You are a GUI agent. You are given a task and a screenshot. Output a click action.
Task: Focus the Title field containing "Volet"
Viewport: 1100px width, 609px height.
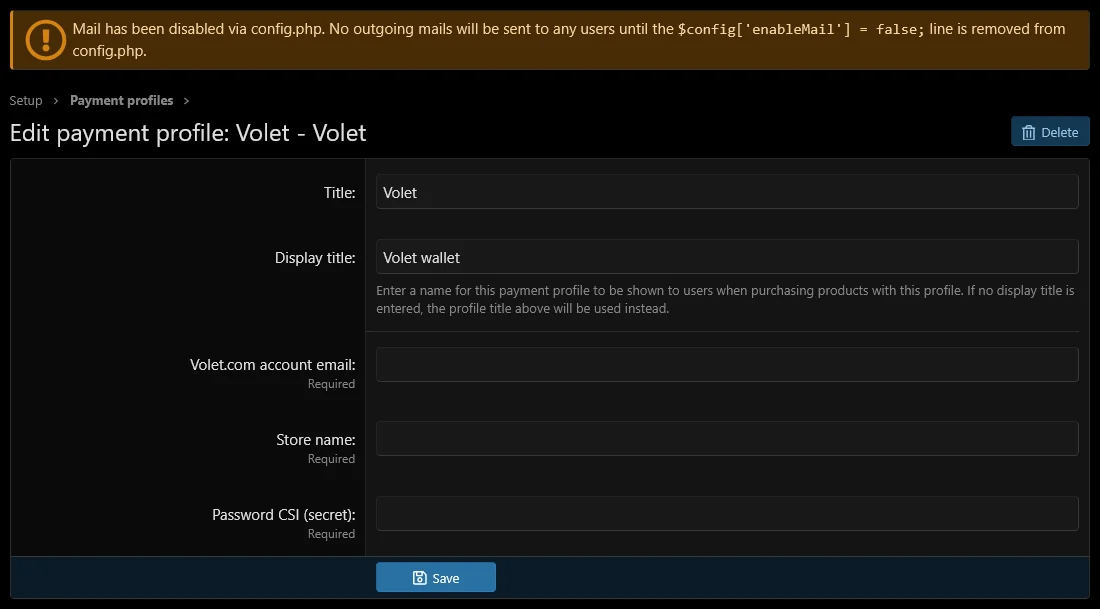click(727, 192)
